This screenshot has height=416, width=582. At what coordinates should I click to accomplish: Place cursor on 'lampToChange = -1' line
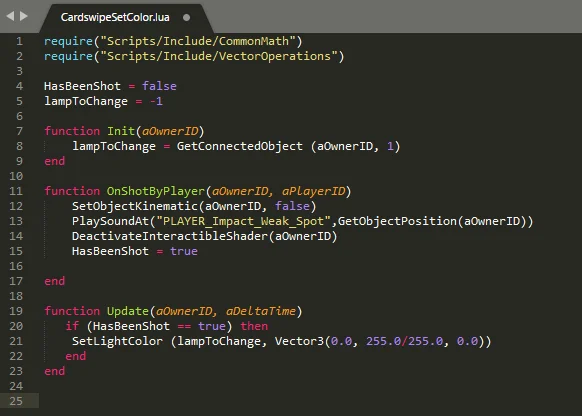[103, 101]
